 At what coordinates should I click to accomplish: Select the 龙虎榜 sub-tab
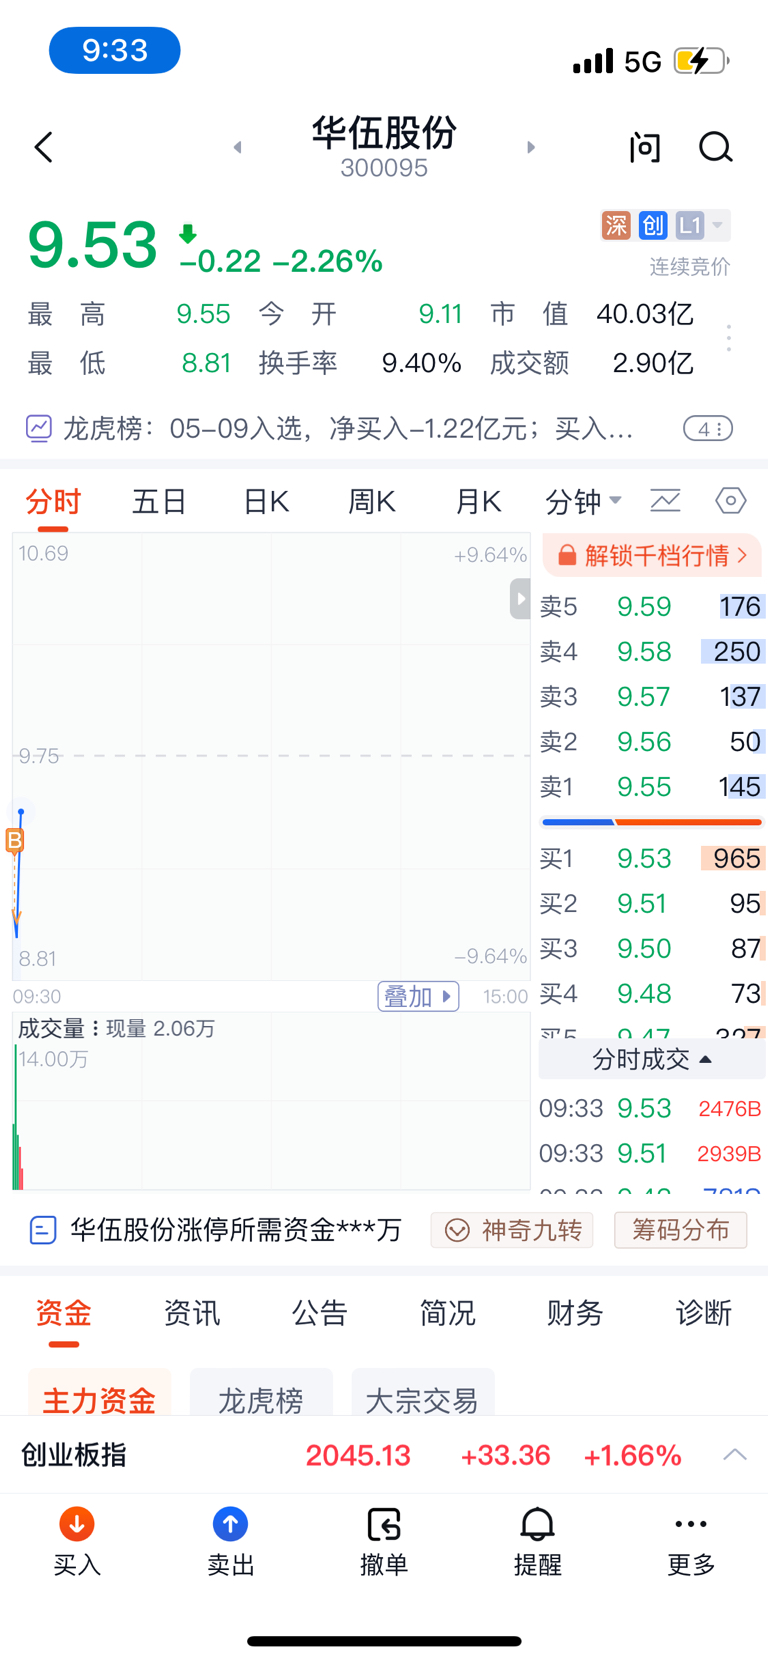click(261, 1393)
